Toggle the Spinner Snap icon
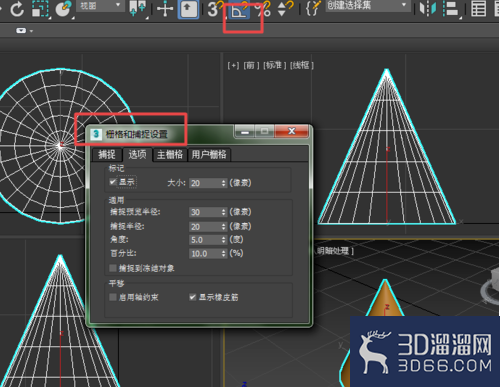 tap(285, 9)
